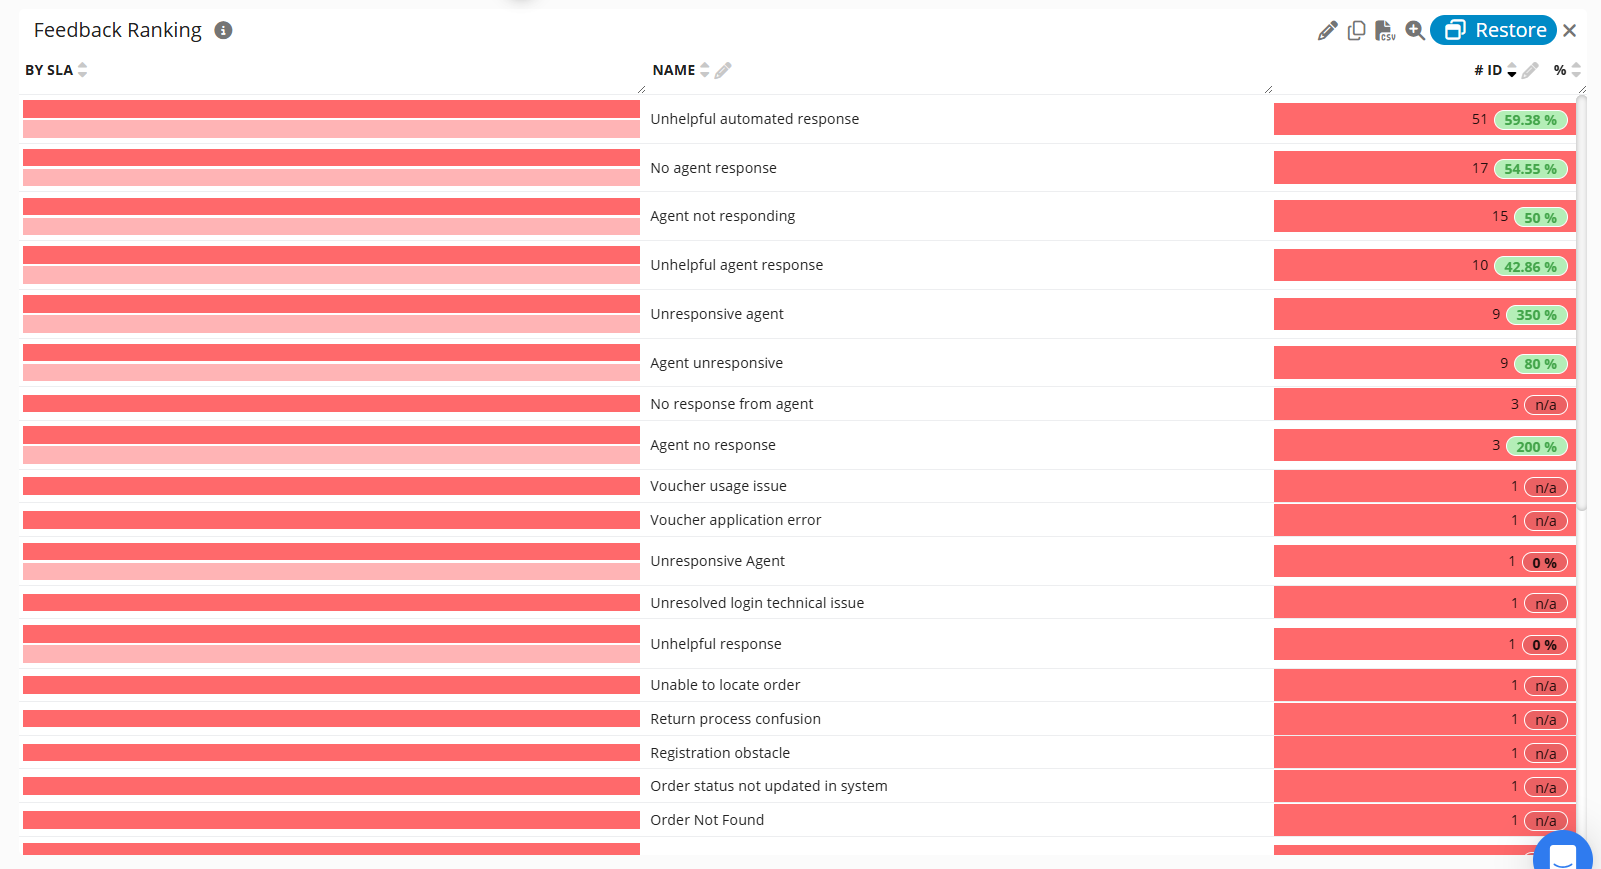Screen dimensions: 1601x869
Task: Sort the table by the # ID column
Action: [x=1512, y=70]
